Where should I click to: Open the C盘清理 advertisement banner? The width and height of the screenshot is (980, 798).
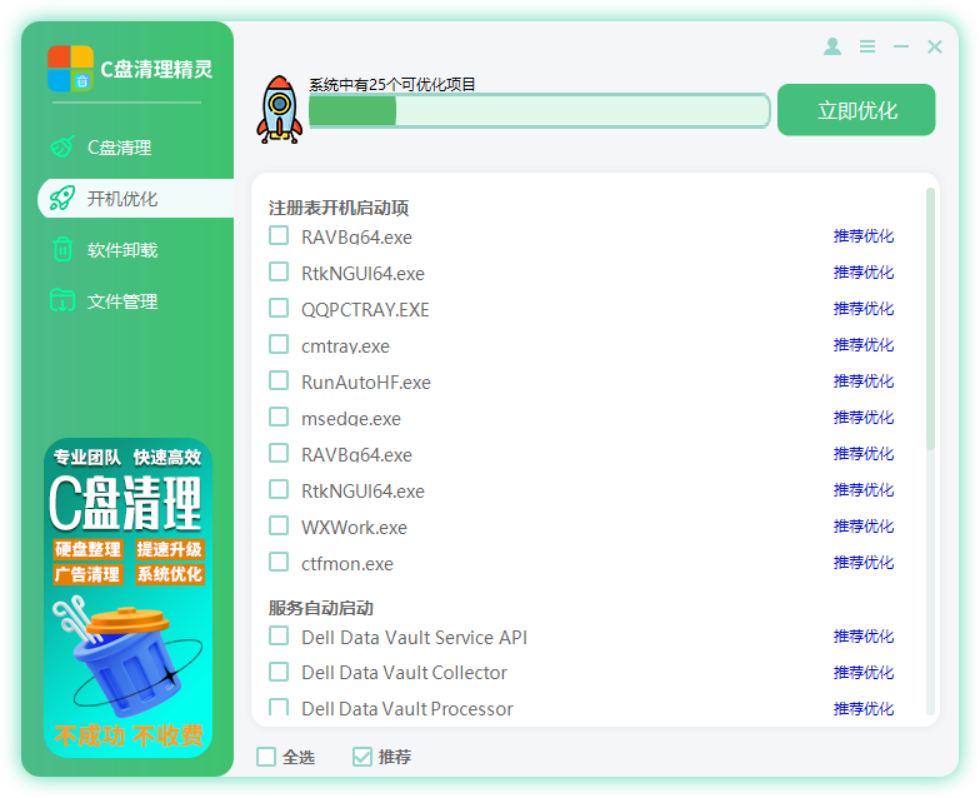pyautogui.click(x=128, y=598)
